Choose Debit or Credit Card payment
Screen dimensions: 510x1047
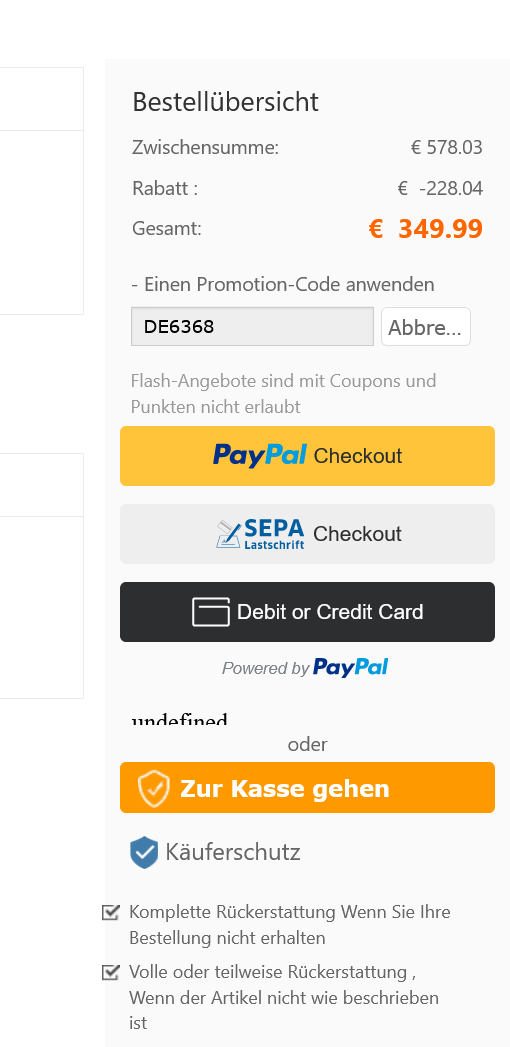[x=308, y=612]
